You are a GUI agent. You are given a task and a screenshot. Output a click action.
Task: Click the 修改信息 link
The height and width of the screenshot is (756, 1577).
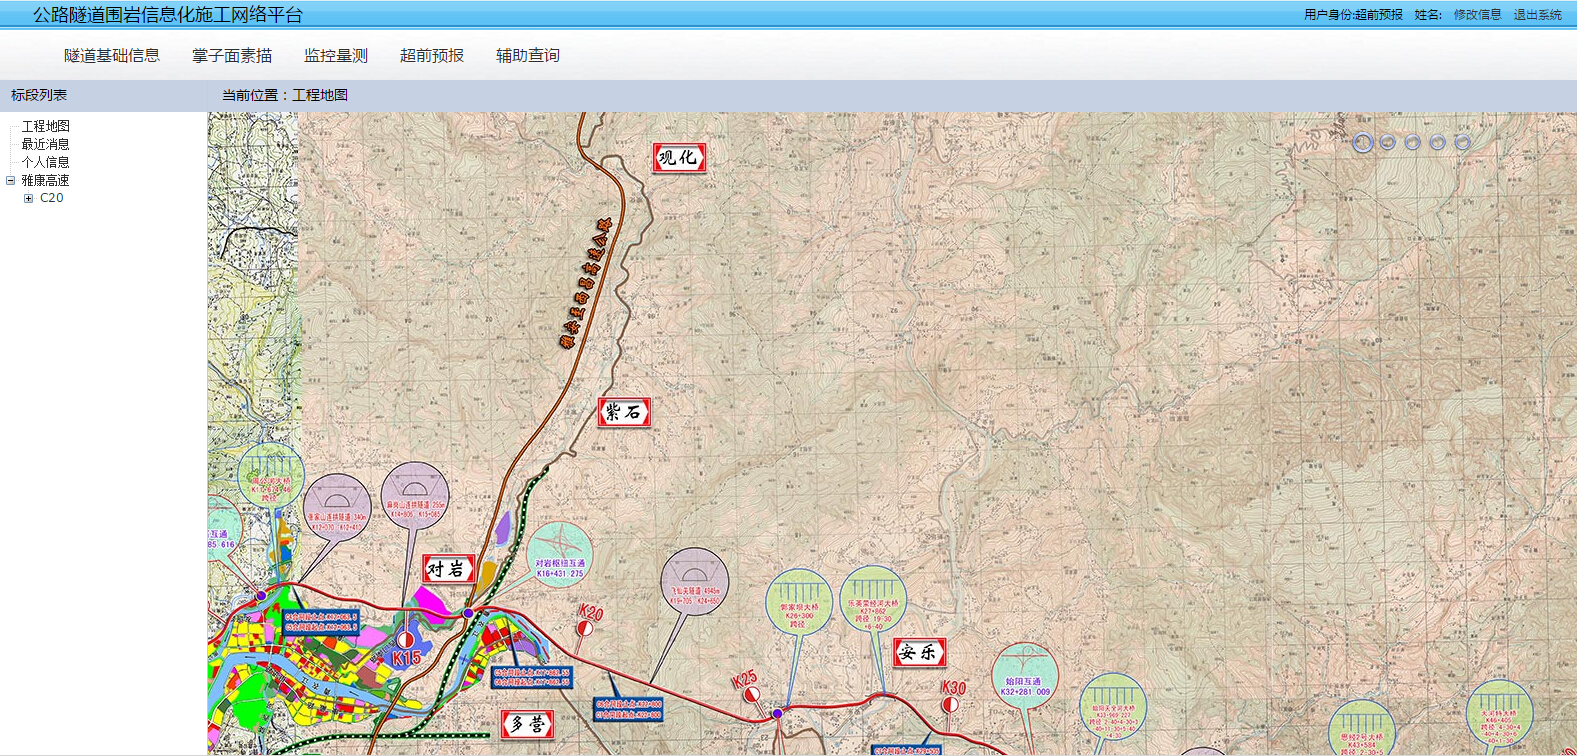[1477, 15]
